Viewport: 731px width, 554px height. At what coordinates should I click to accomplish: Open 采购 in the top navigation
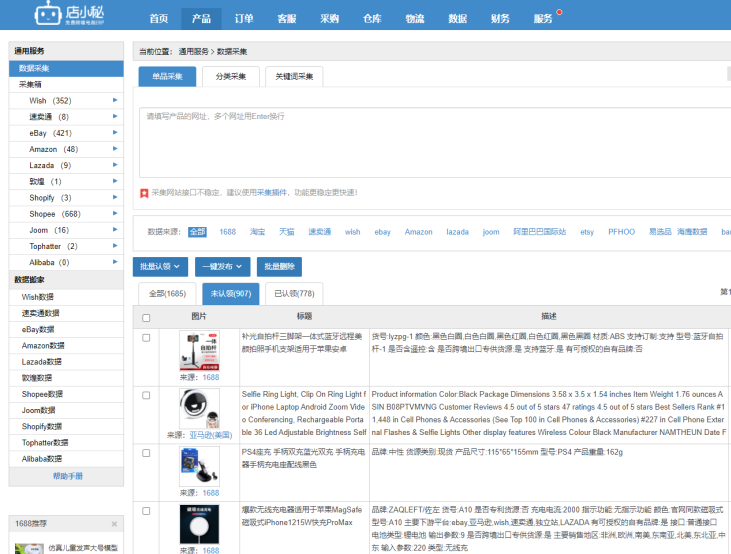(x=329, y=19)
